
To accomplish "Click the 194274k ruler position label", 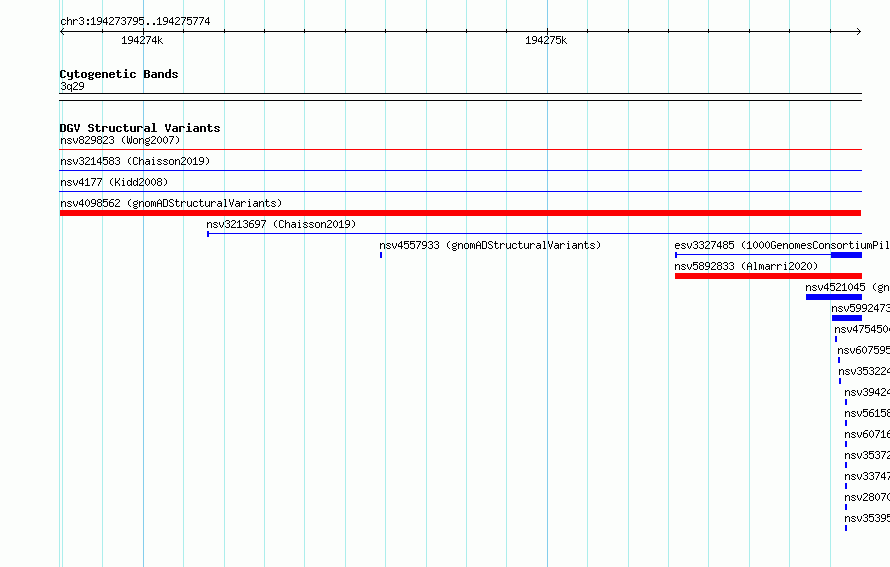I will pyautogui.click(x=142, y=40).
